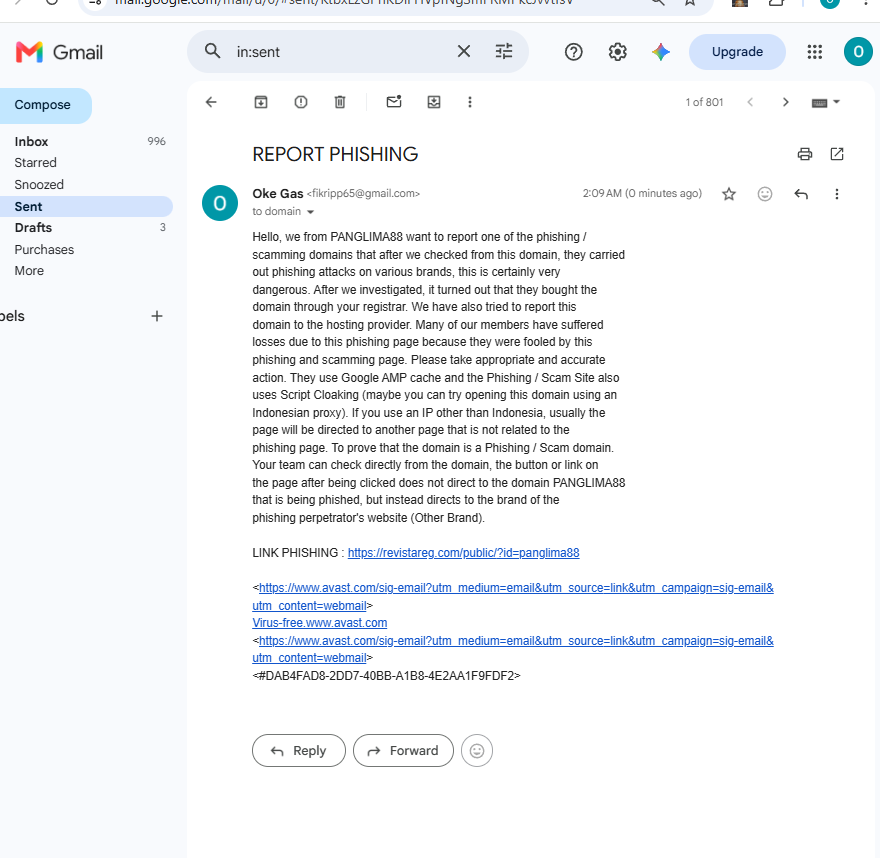Open the Support help icon

574,52
